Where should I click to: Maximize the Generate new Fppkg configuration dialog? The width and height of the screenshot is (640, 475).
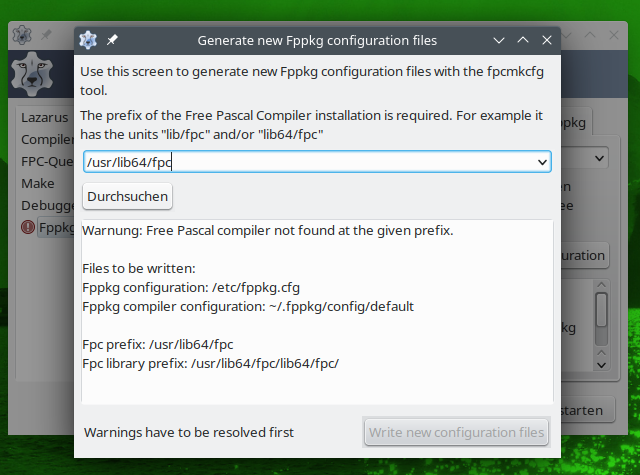tap(523, 40)
